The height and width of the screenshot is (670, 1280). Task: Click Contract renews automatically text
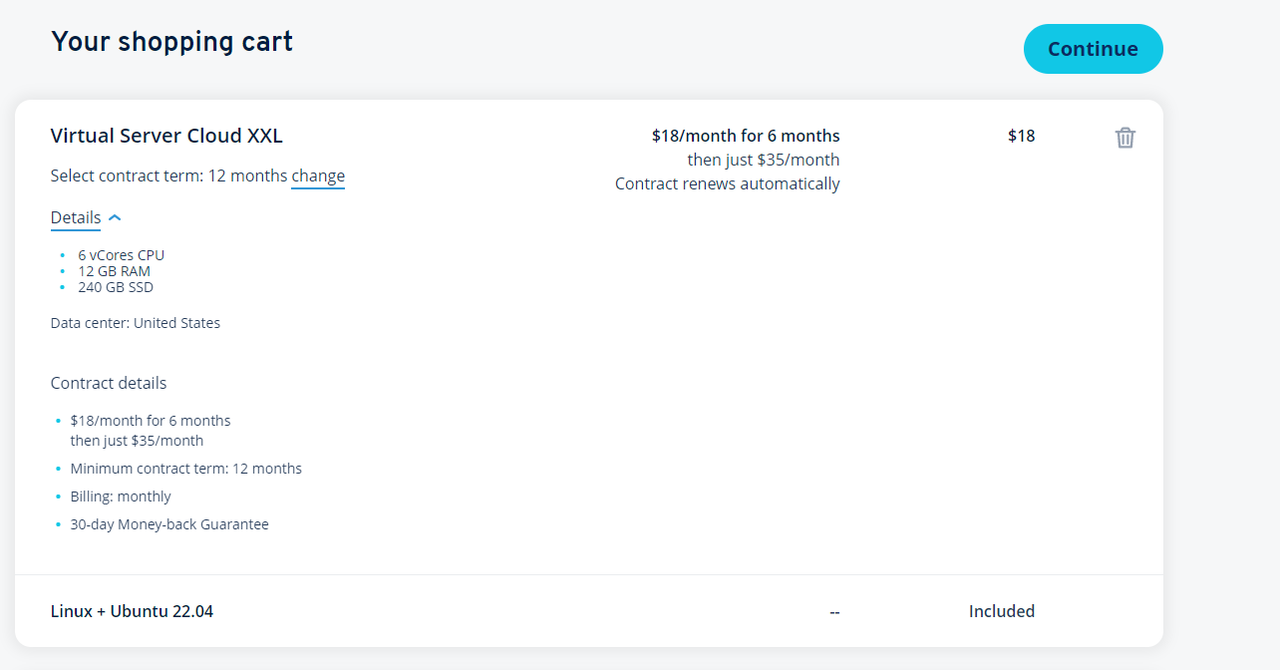(727, 184)
